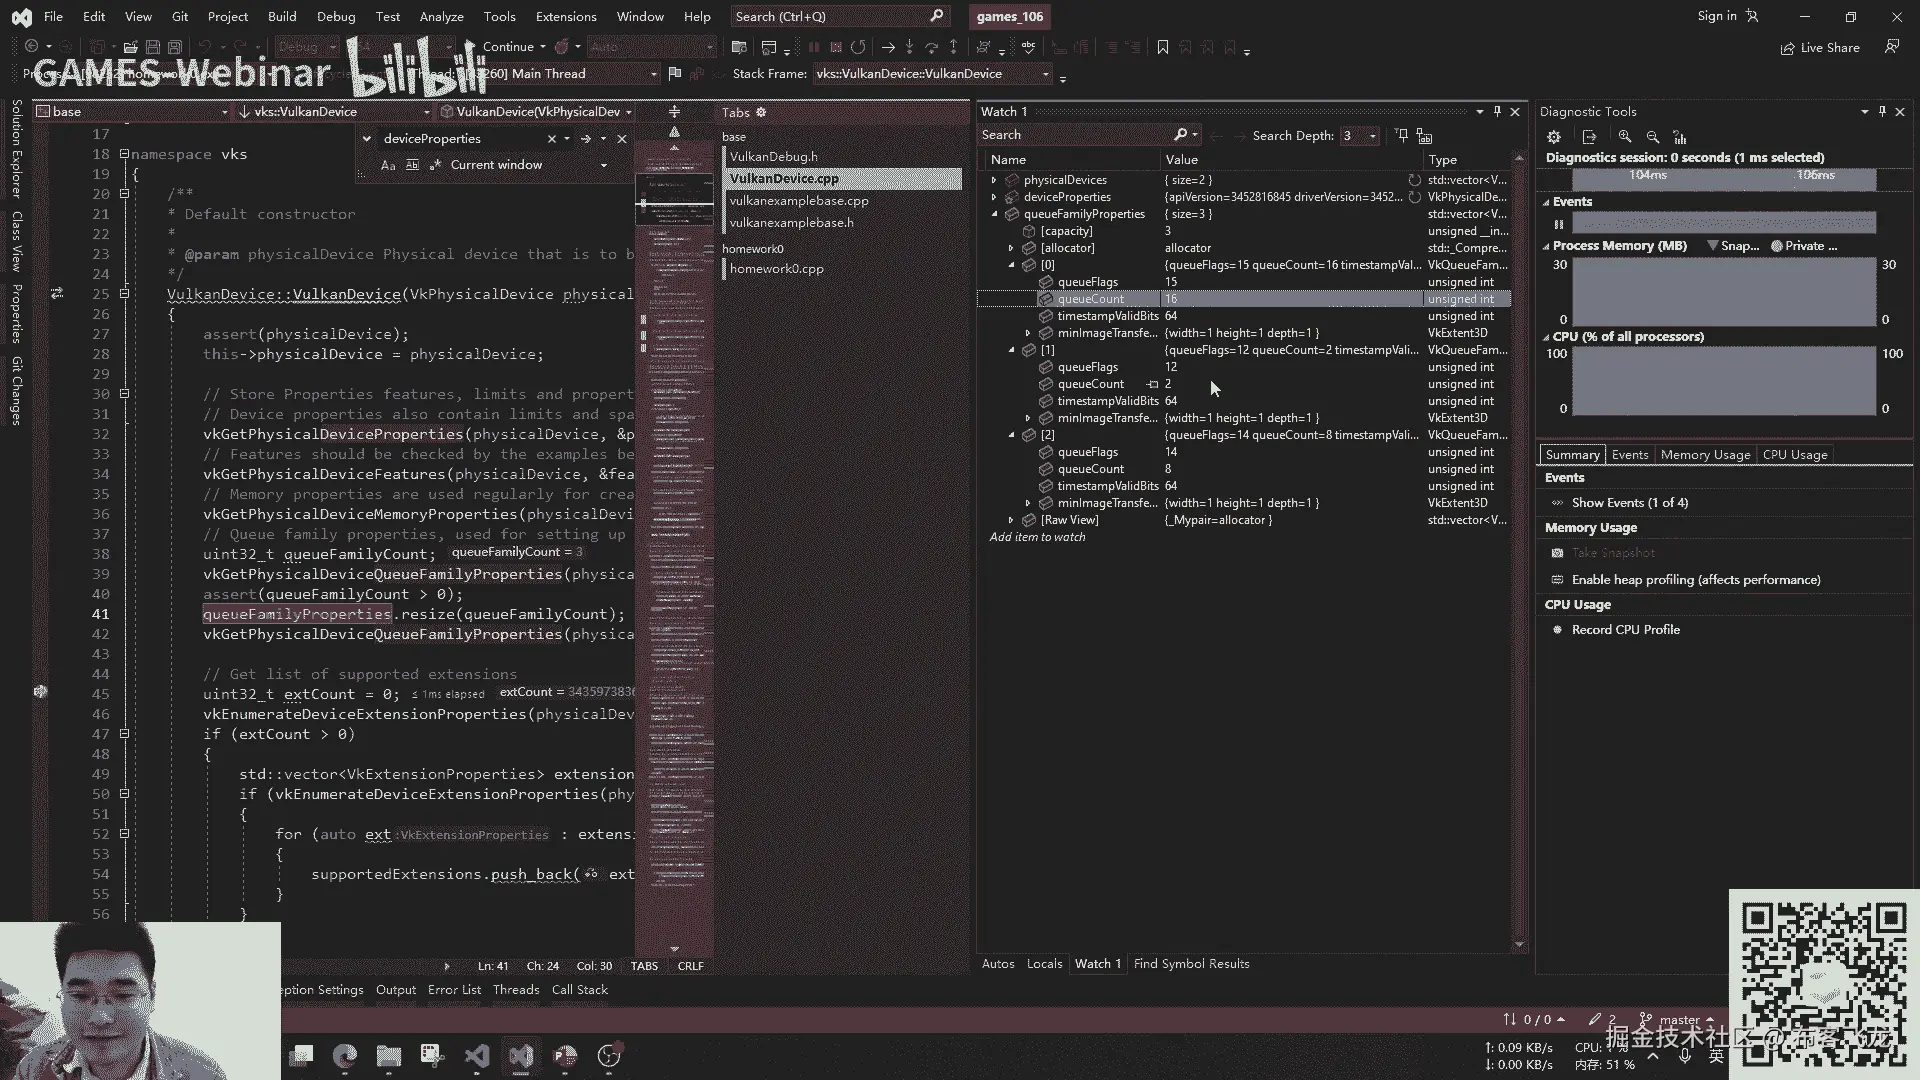Click the Step Into debug arrow
Image resolution: width=1920 pixels, height=1080 pixels.
(909, 47)
